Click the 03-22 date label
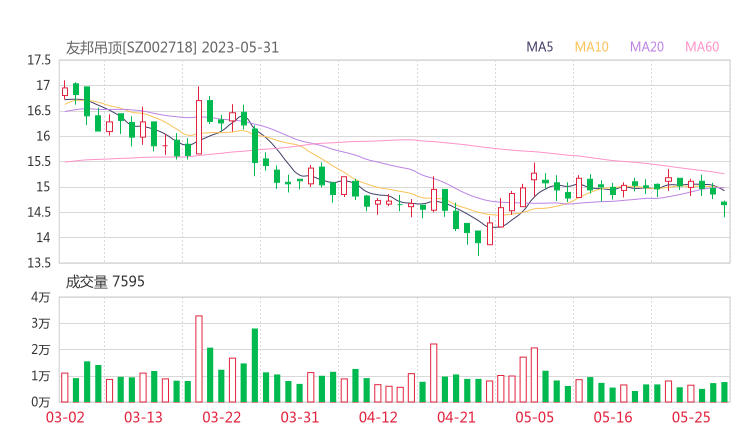The image size is (740, 440). click(221, 417)
